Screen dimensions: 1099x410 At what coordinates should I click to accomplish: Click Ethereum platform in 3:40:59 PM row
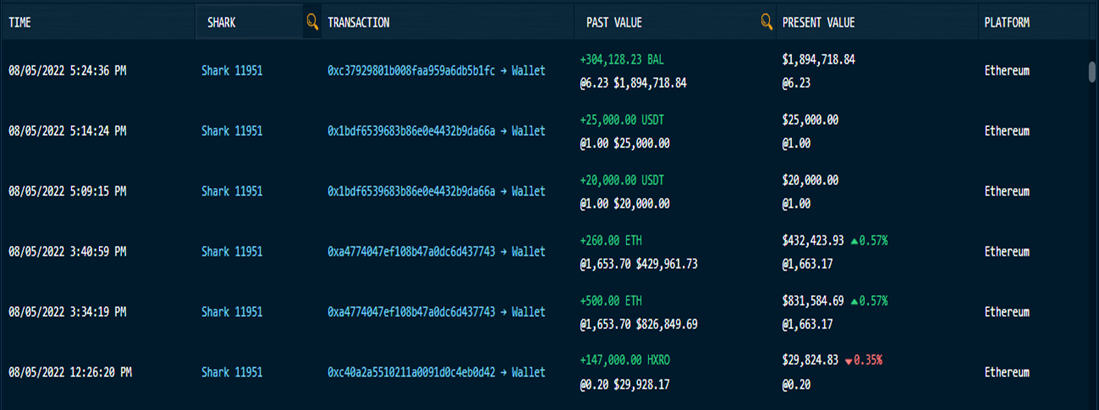coord(1007,252)
